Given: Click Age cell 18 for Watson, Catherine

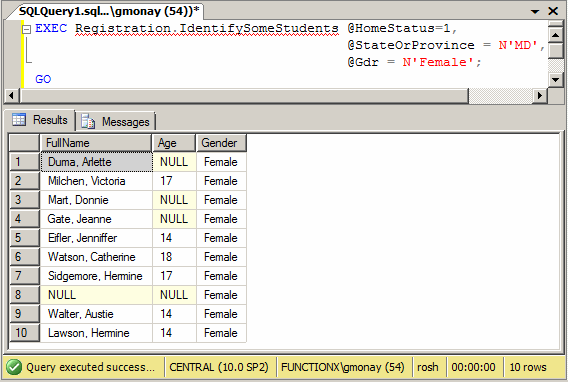Looking at the screenshot, I should 174,257.
